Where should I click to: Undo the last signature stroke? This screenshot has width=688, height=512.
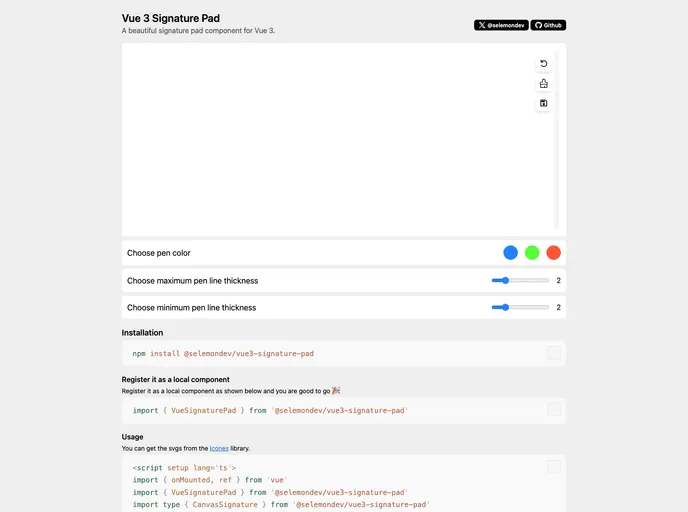(543, 64)
